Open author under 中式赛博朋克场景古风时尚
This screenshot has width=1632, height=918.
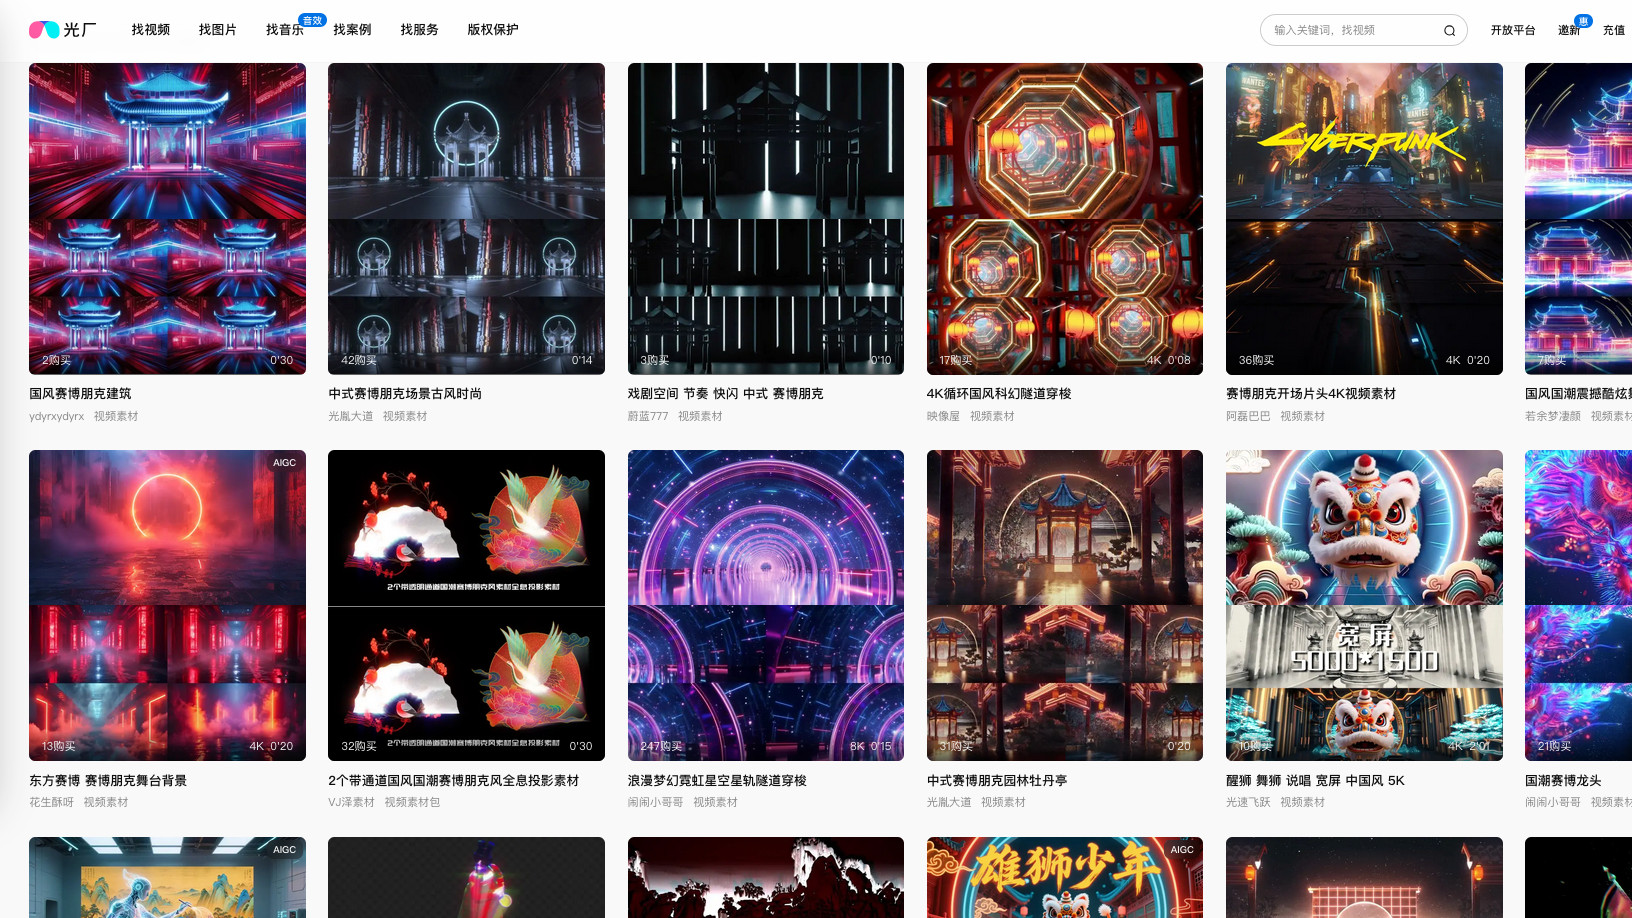(350, 416)
